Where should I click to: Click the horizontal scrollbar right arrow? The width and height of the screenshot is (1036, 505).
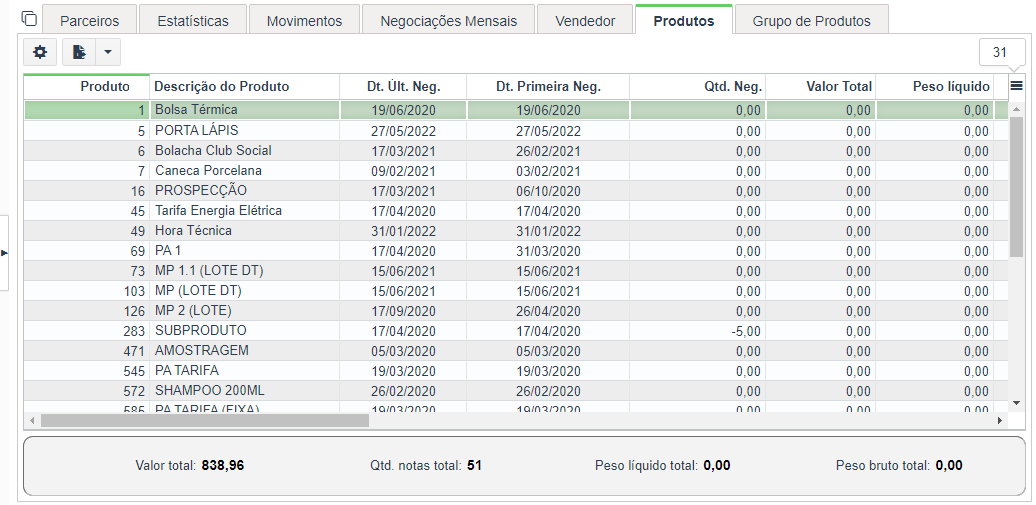pos(1000,420)
